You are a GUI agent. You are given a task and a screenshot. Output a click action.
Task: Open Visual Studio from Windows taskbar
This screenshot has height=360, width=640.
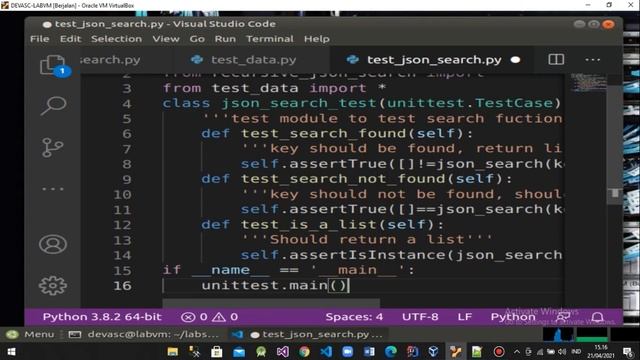point(282,351)
